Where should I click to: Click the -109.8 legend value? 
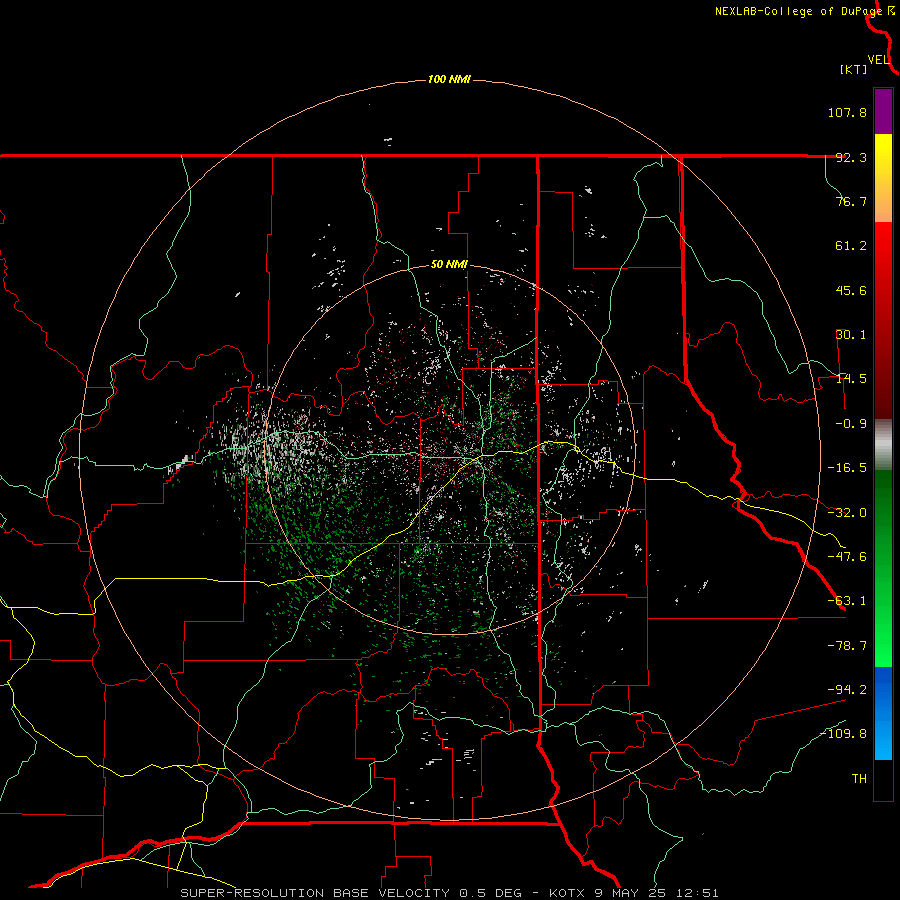pos(843,734)
